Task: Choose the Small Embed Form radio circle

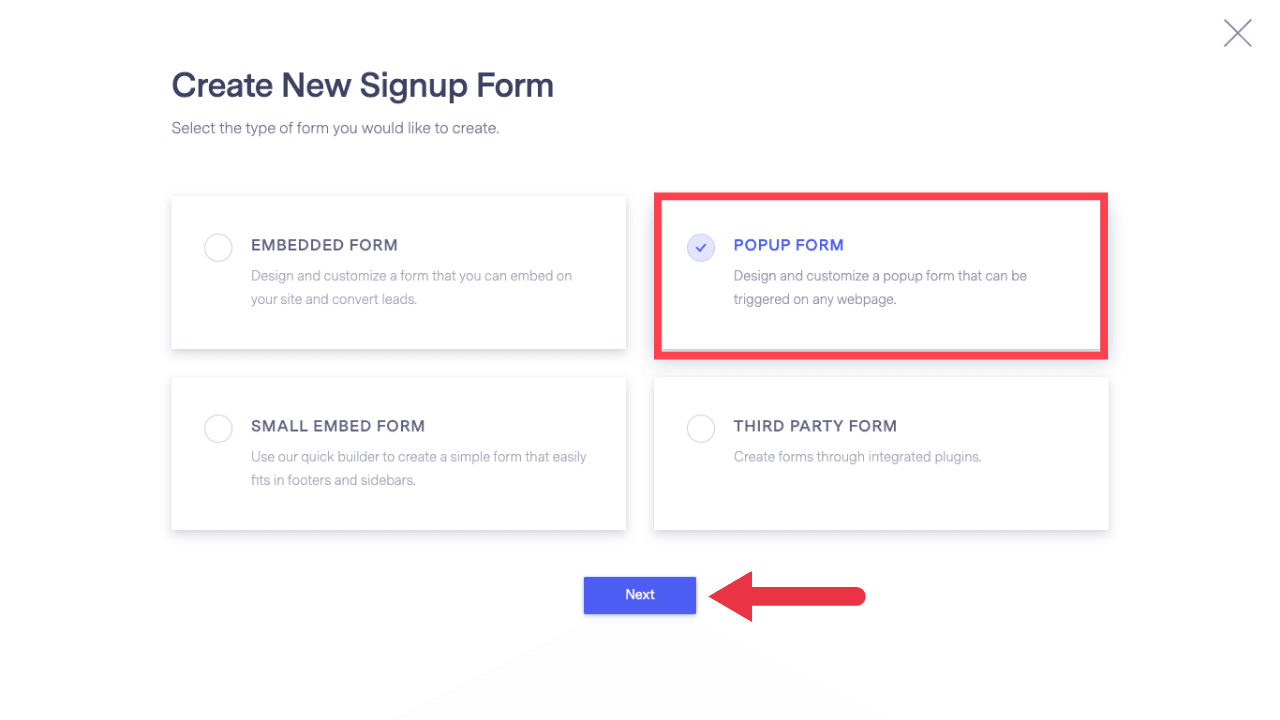Action: [x=218, y=428]
